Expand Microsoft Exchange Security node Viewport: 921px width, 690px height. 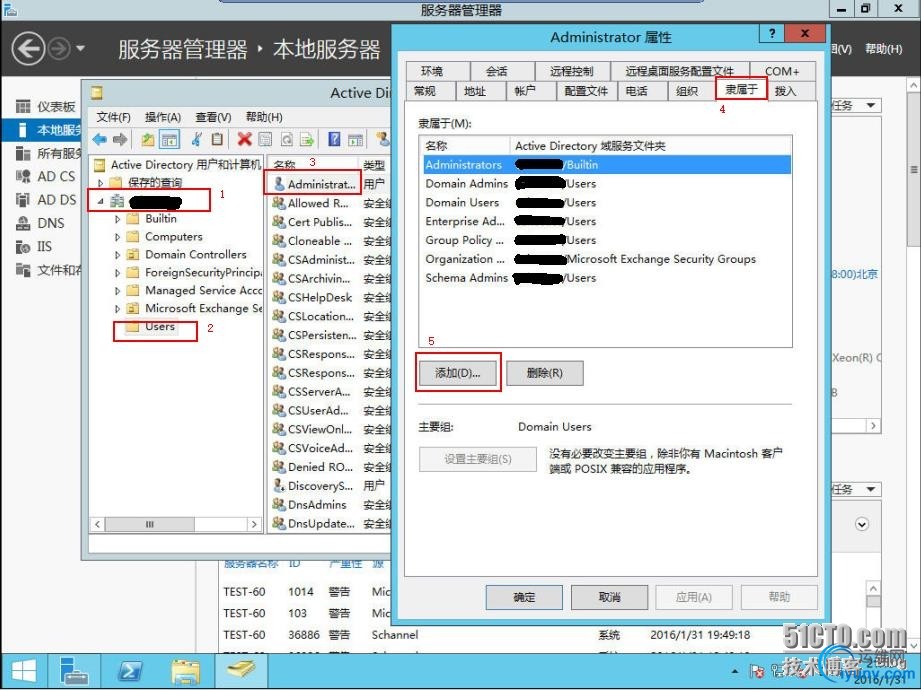pos(117,308)
